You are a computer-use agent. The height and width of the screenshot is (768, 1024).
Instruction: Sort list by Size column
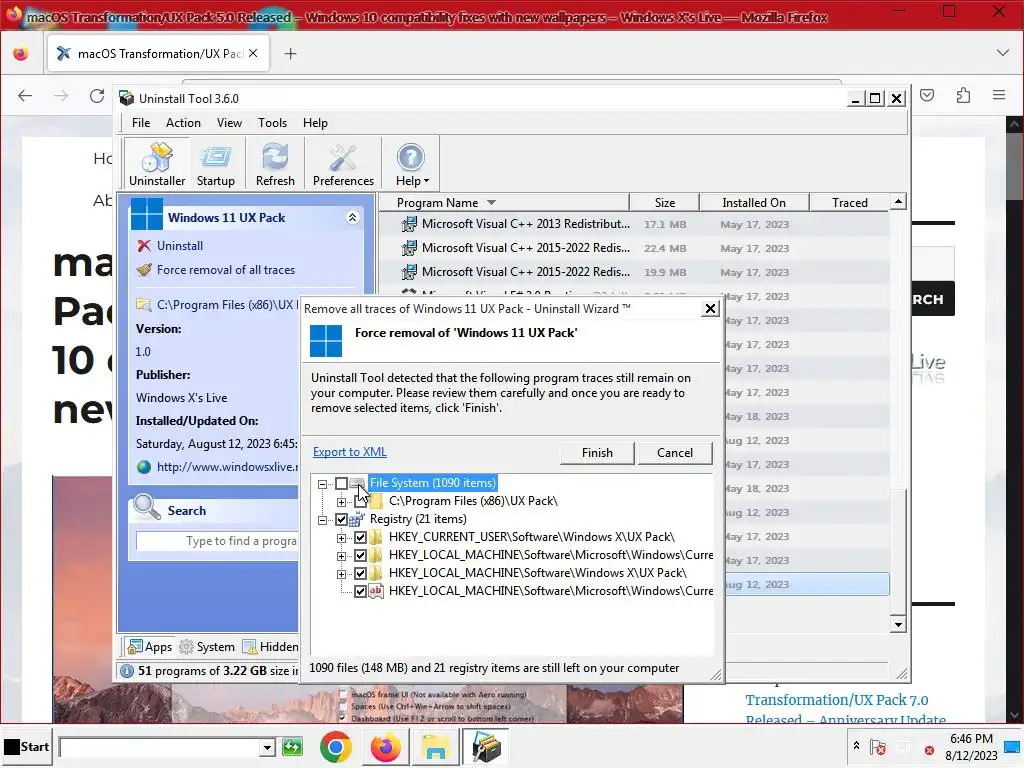664,202
